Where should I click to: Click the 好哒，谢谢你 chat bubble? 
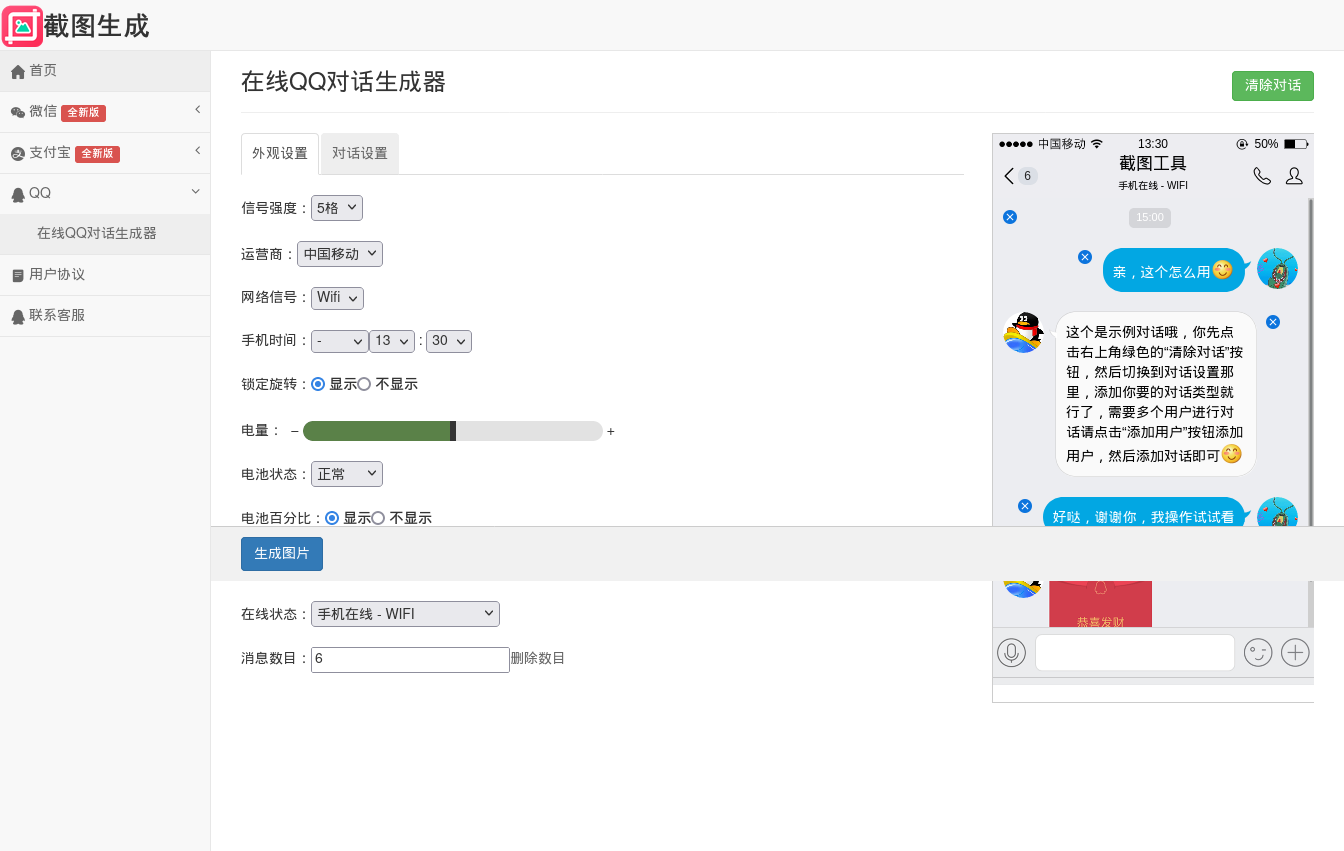(1145, 512)
